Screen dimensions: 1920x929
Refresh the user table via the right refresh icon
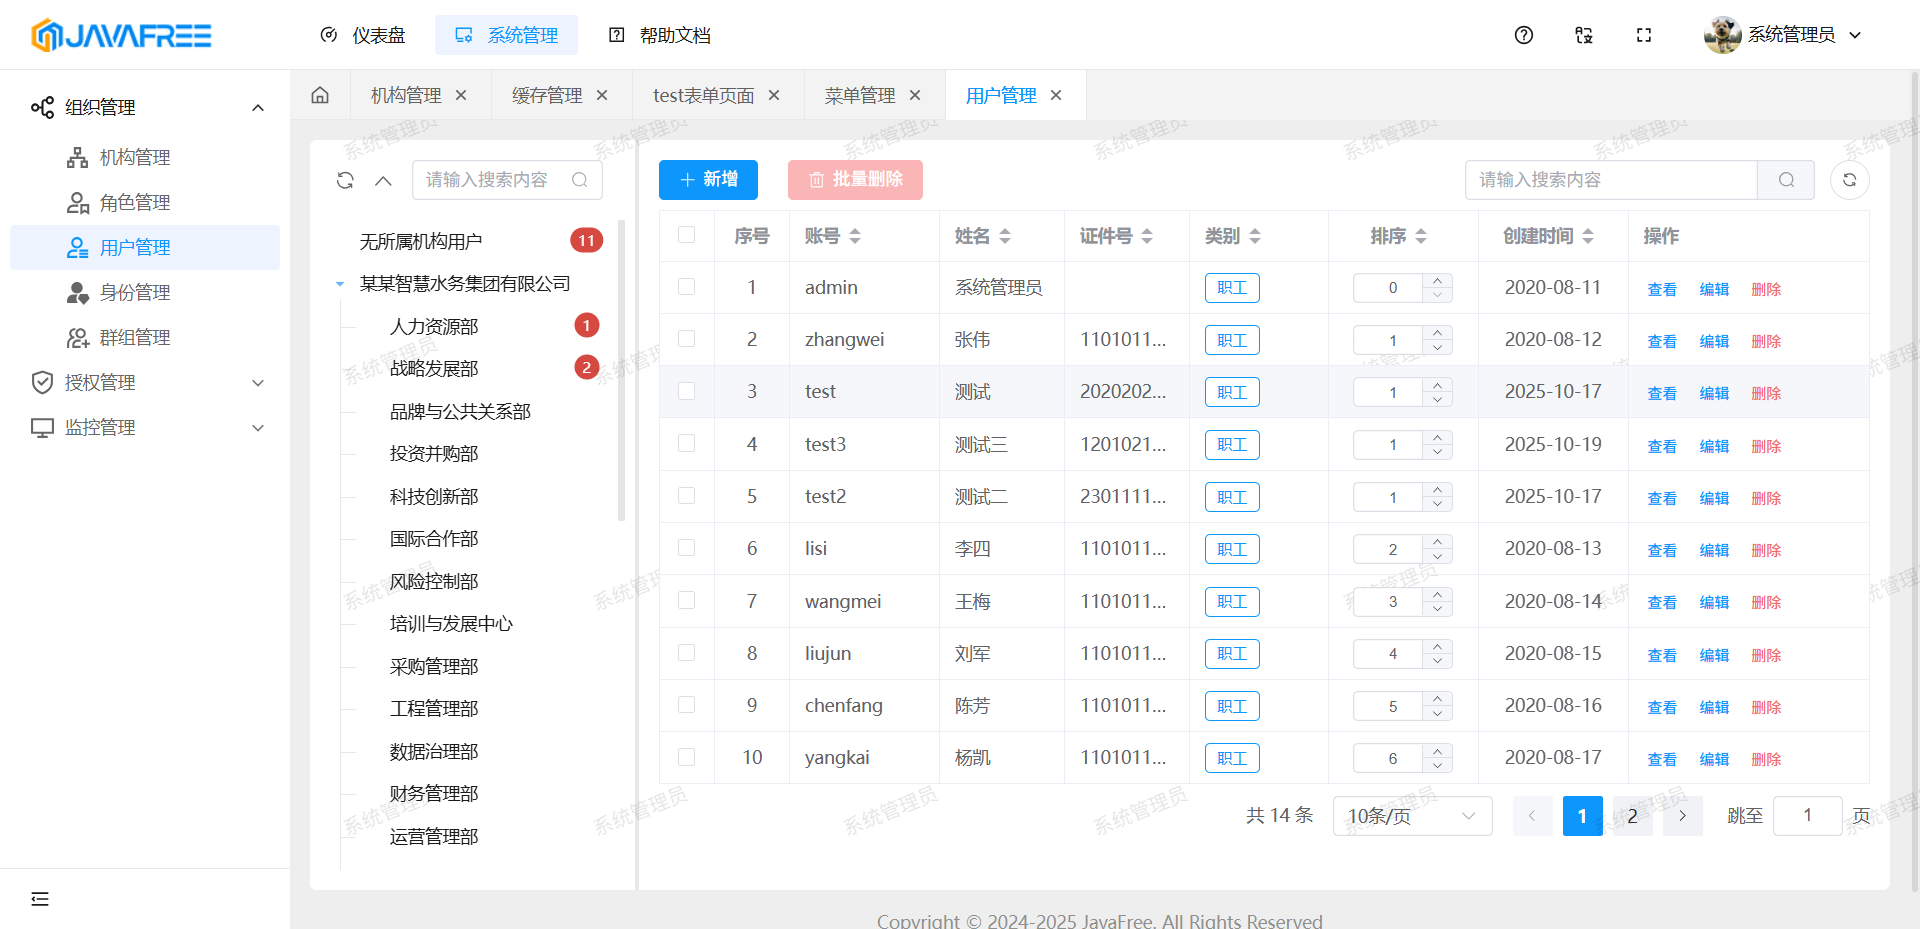(1850, 180)
